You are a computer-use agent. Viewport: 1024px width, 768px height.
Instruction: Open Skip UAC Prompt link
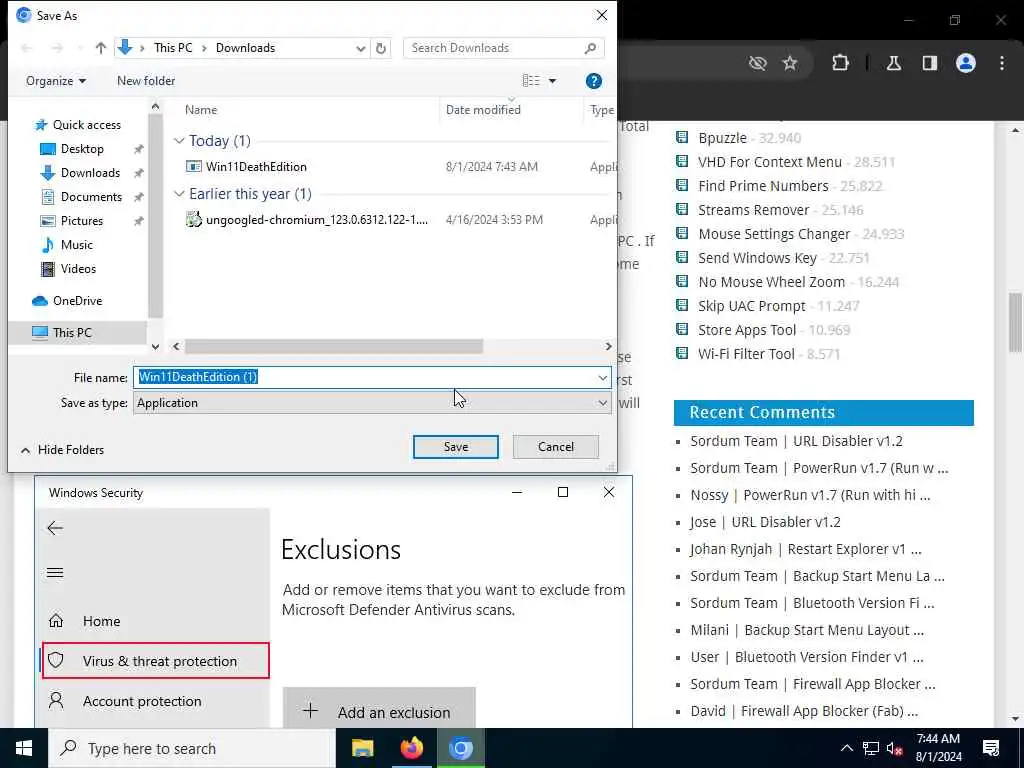coord(752,306)
